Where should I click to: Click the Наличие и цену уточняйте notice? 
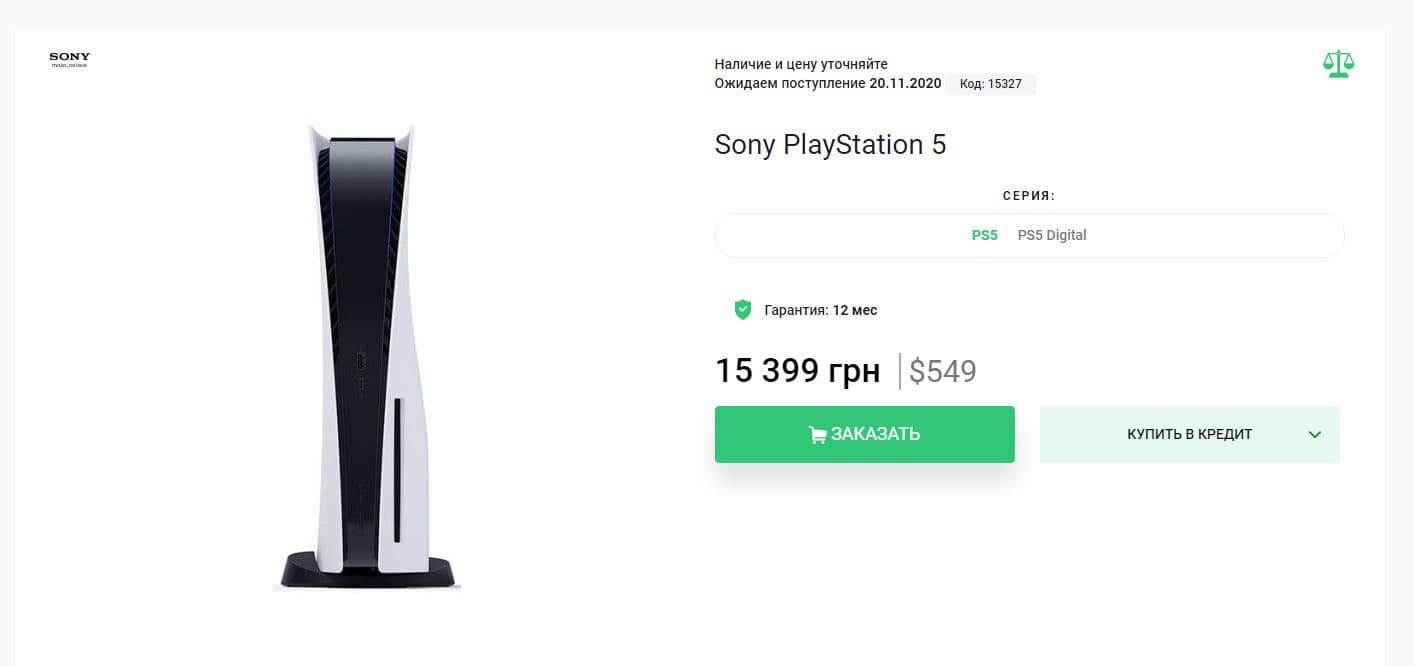pyautogui.click(x=801, y=64)
